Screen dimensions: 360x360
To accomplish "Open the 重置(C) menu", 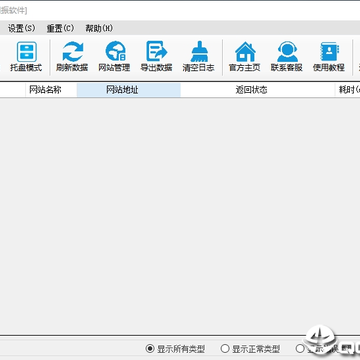I will coord(60,28).
